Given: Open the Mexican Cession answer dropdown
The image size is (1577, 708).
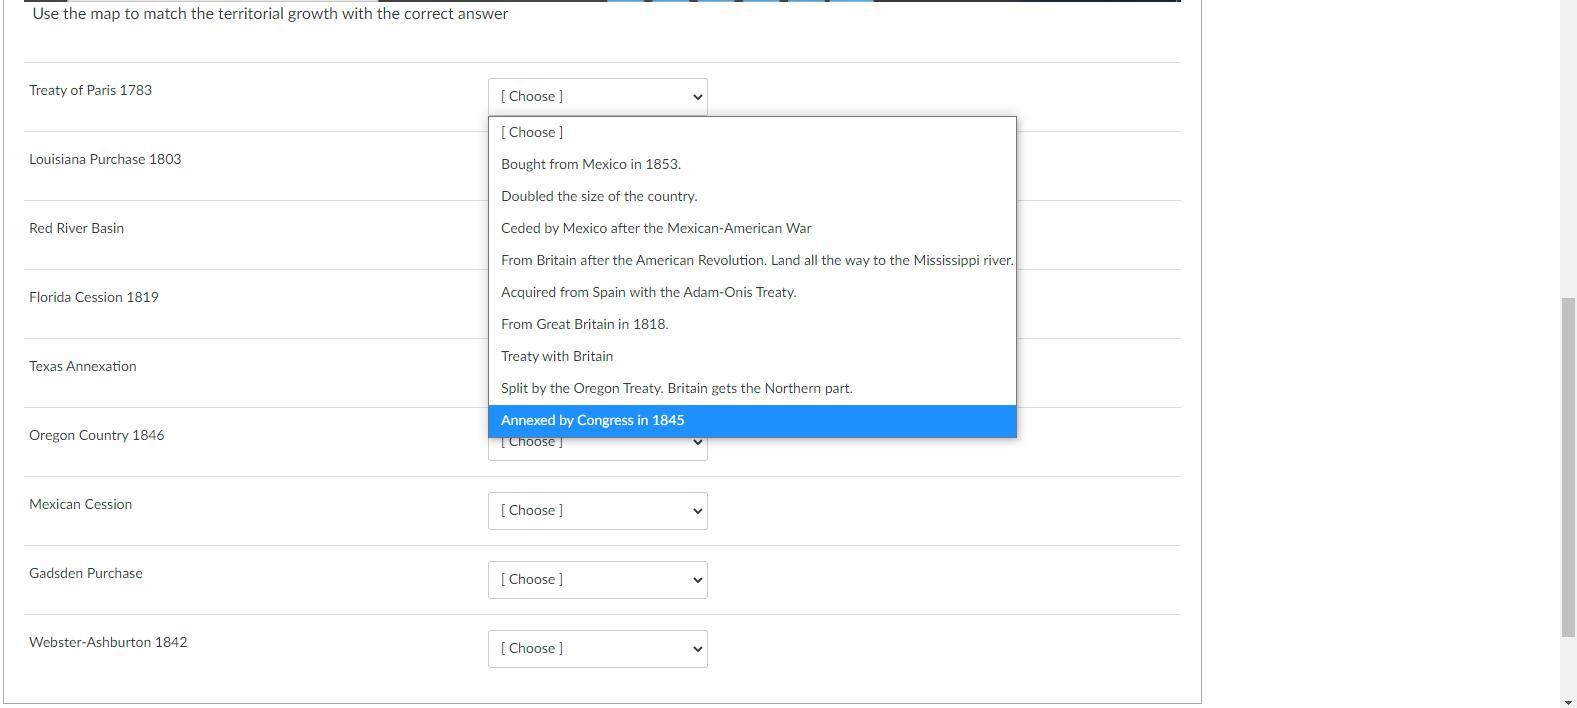Looking at the screenshot, I should coord(597,511).
